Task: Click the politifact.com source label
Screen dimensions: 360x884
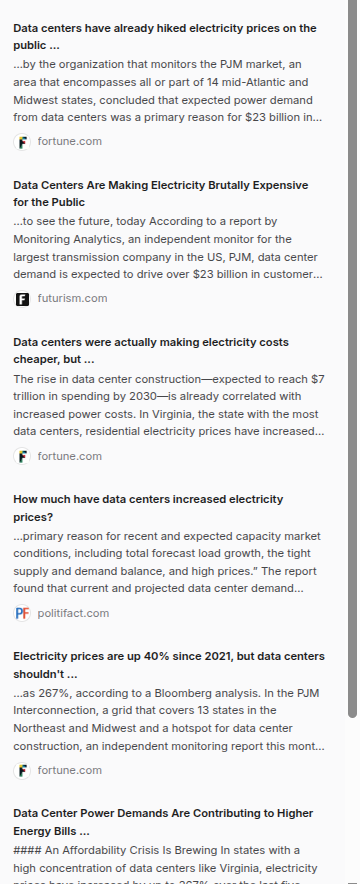Action: [73, 613]
